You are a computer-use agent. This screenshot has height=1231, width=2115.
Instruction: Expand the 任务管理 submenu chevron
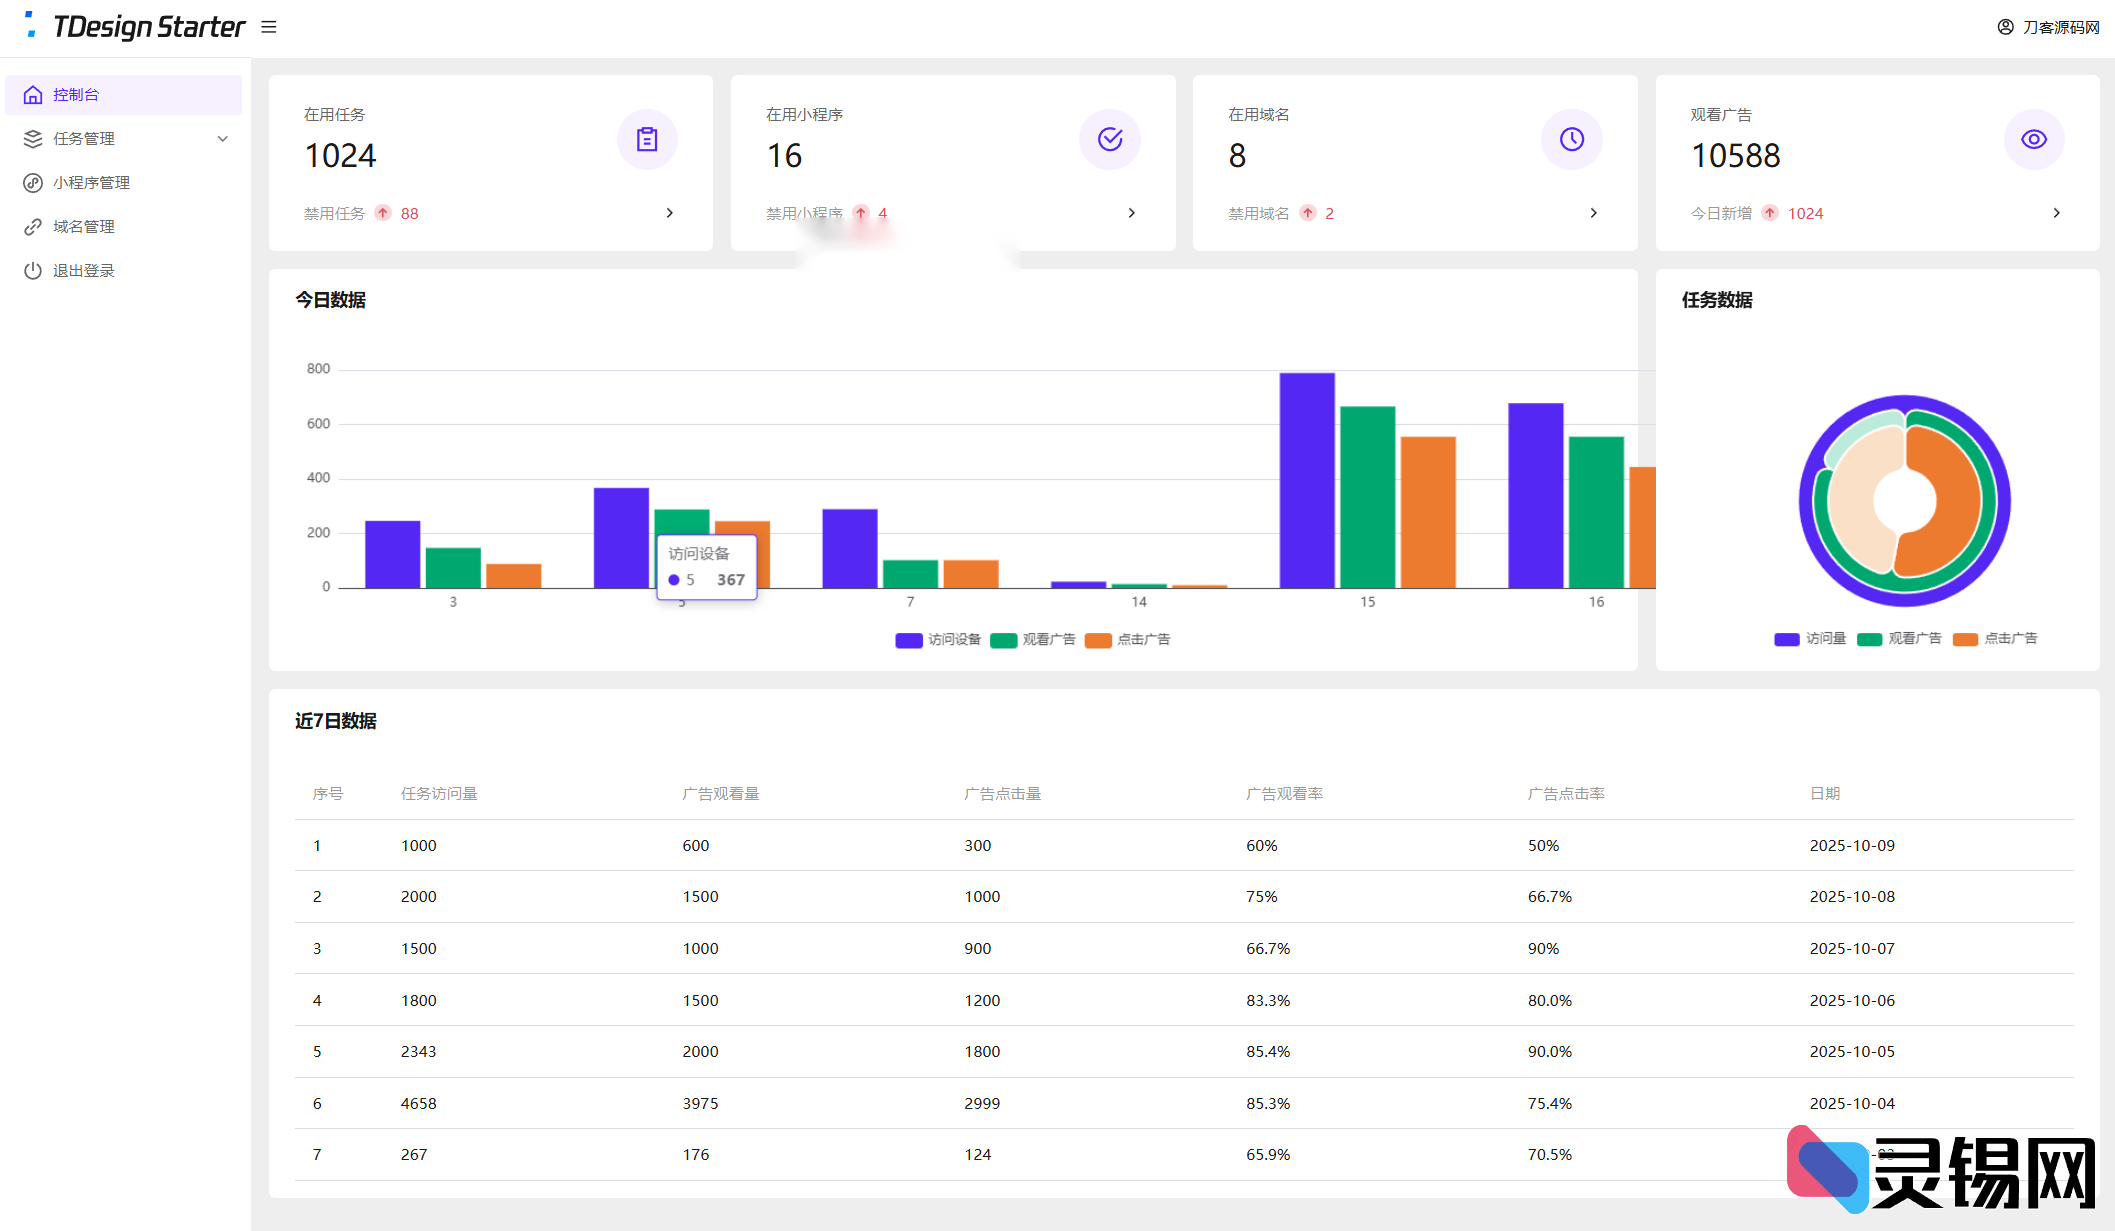[x=222, y=139]
